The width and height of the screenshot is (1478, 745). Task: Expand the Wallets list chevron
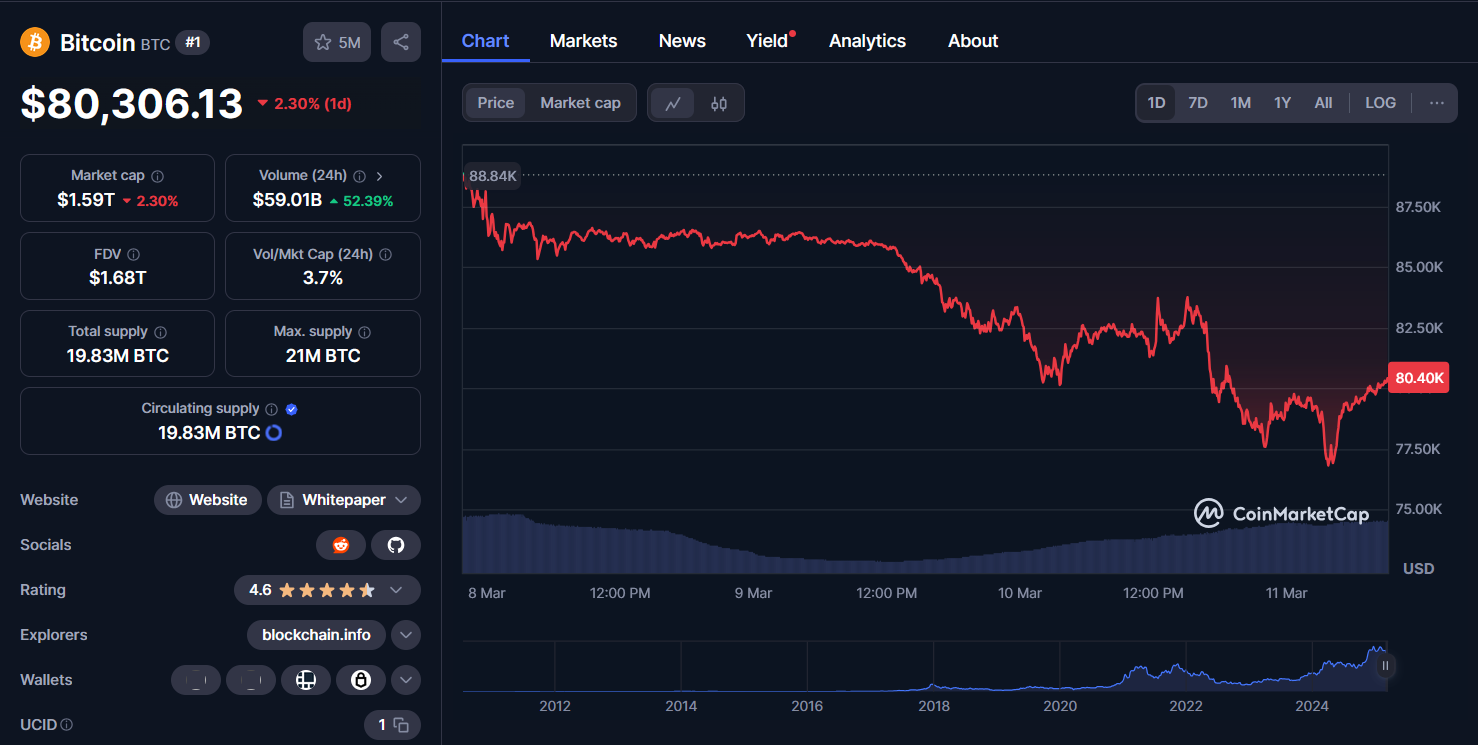pos(405,680)
